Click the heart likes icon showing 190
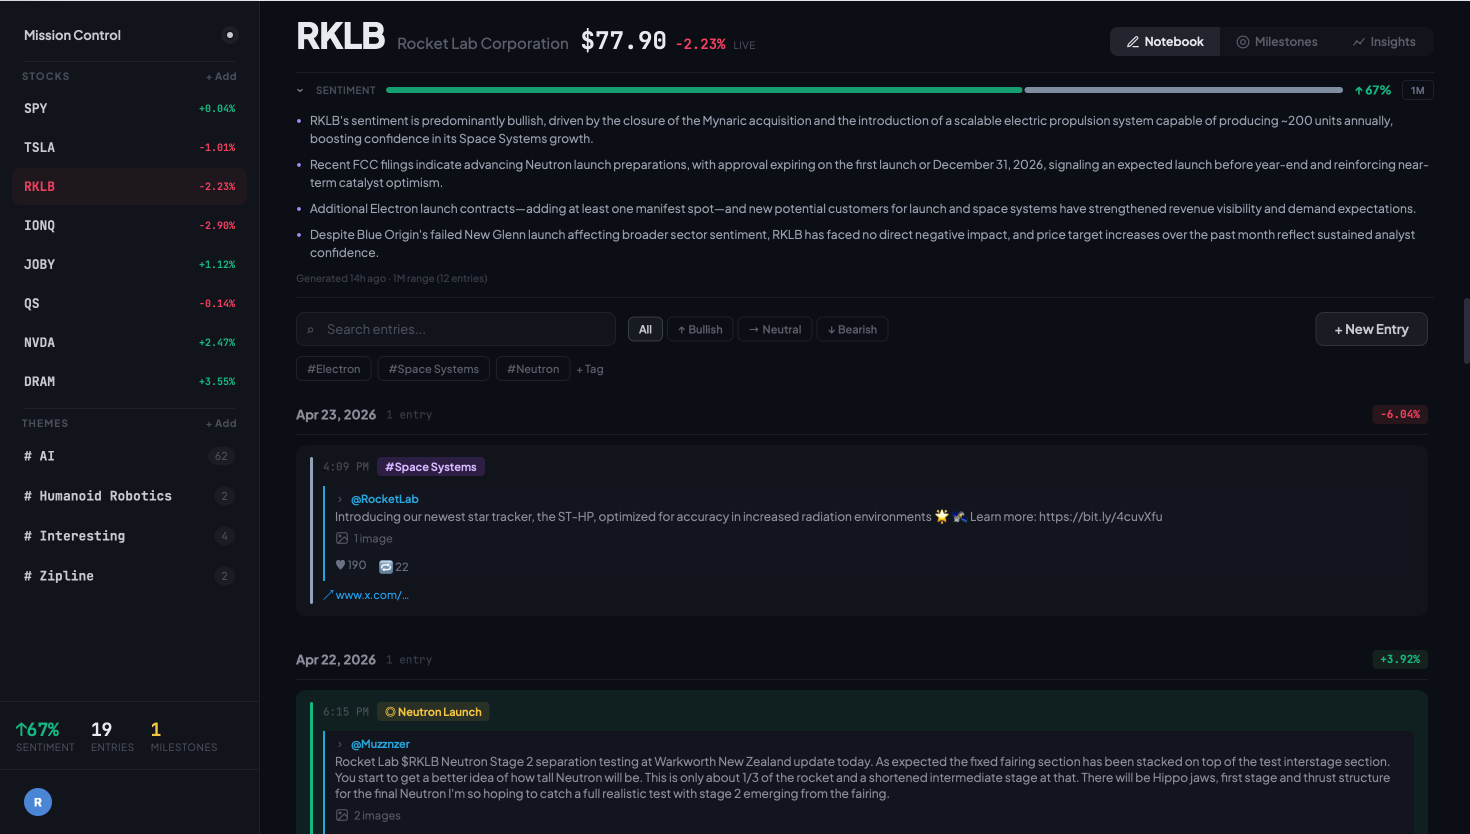1470x834 pixels. click(341, 565)
